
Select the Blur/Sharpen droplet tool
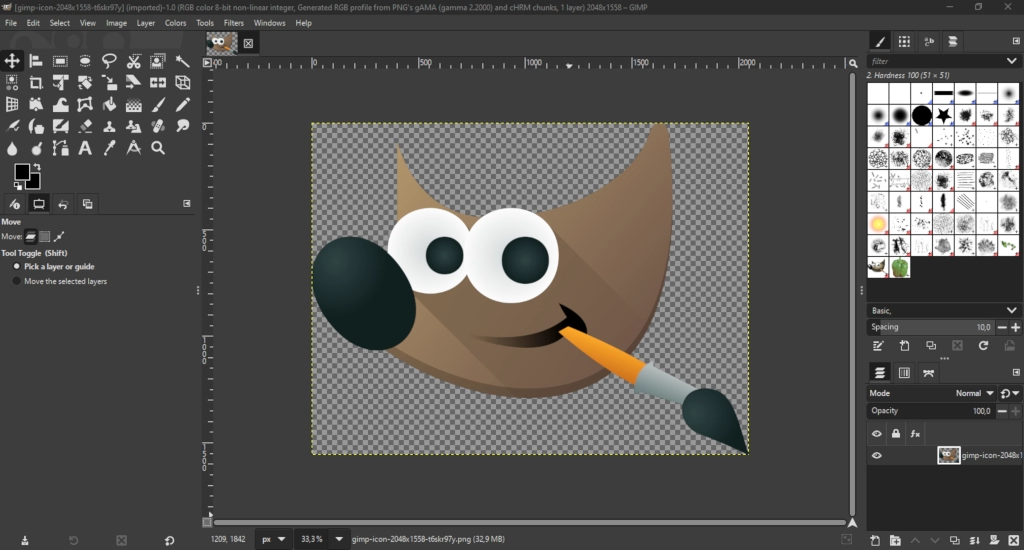tap(12, 148)
